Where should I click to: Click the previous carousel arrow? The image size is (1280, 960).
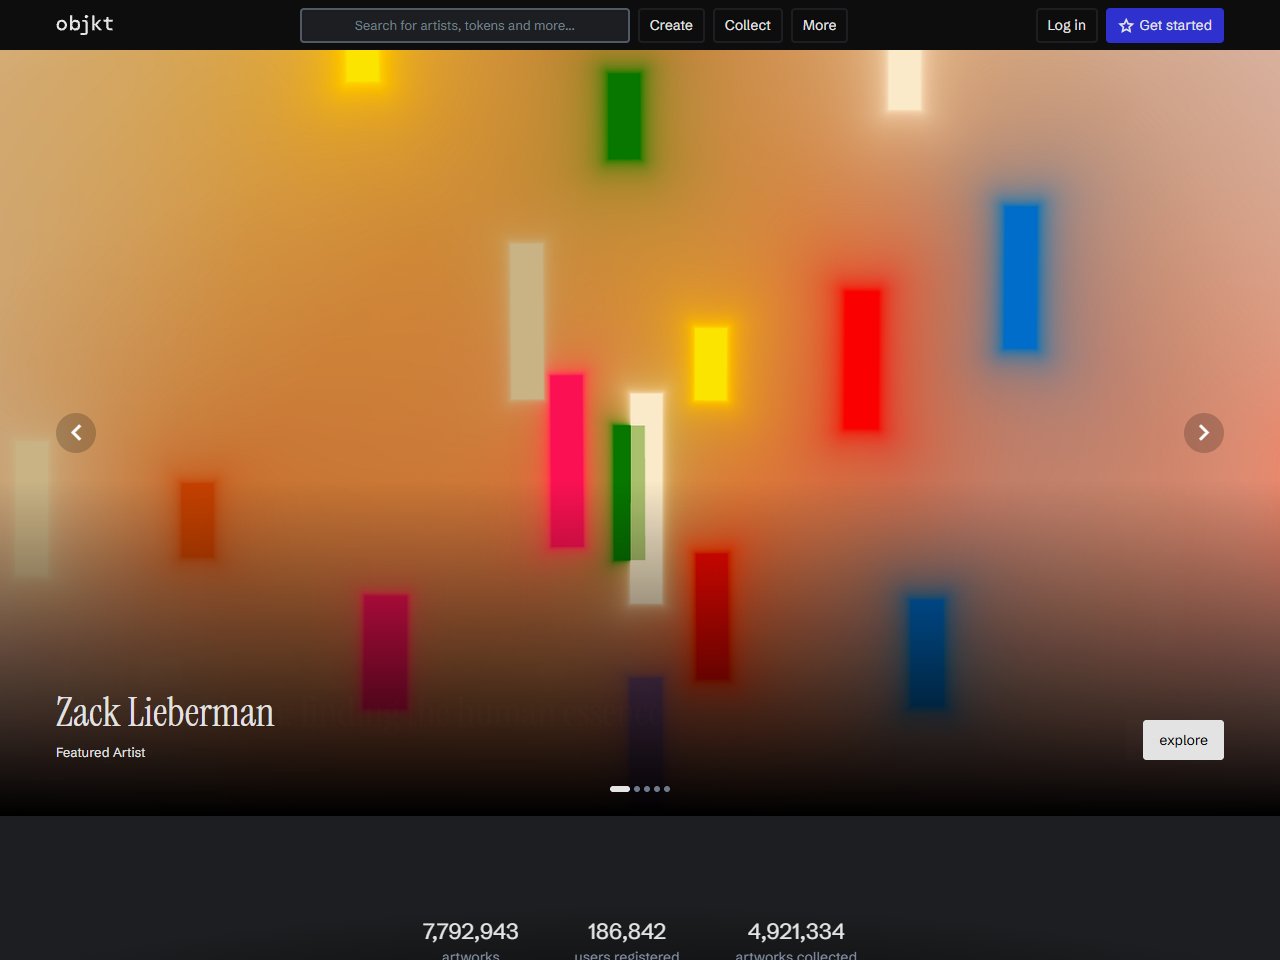tap(76, 432)
